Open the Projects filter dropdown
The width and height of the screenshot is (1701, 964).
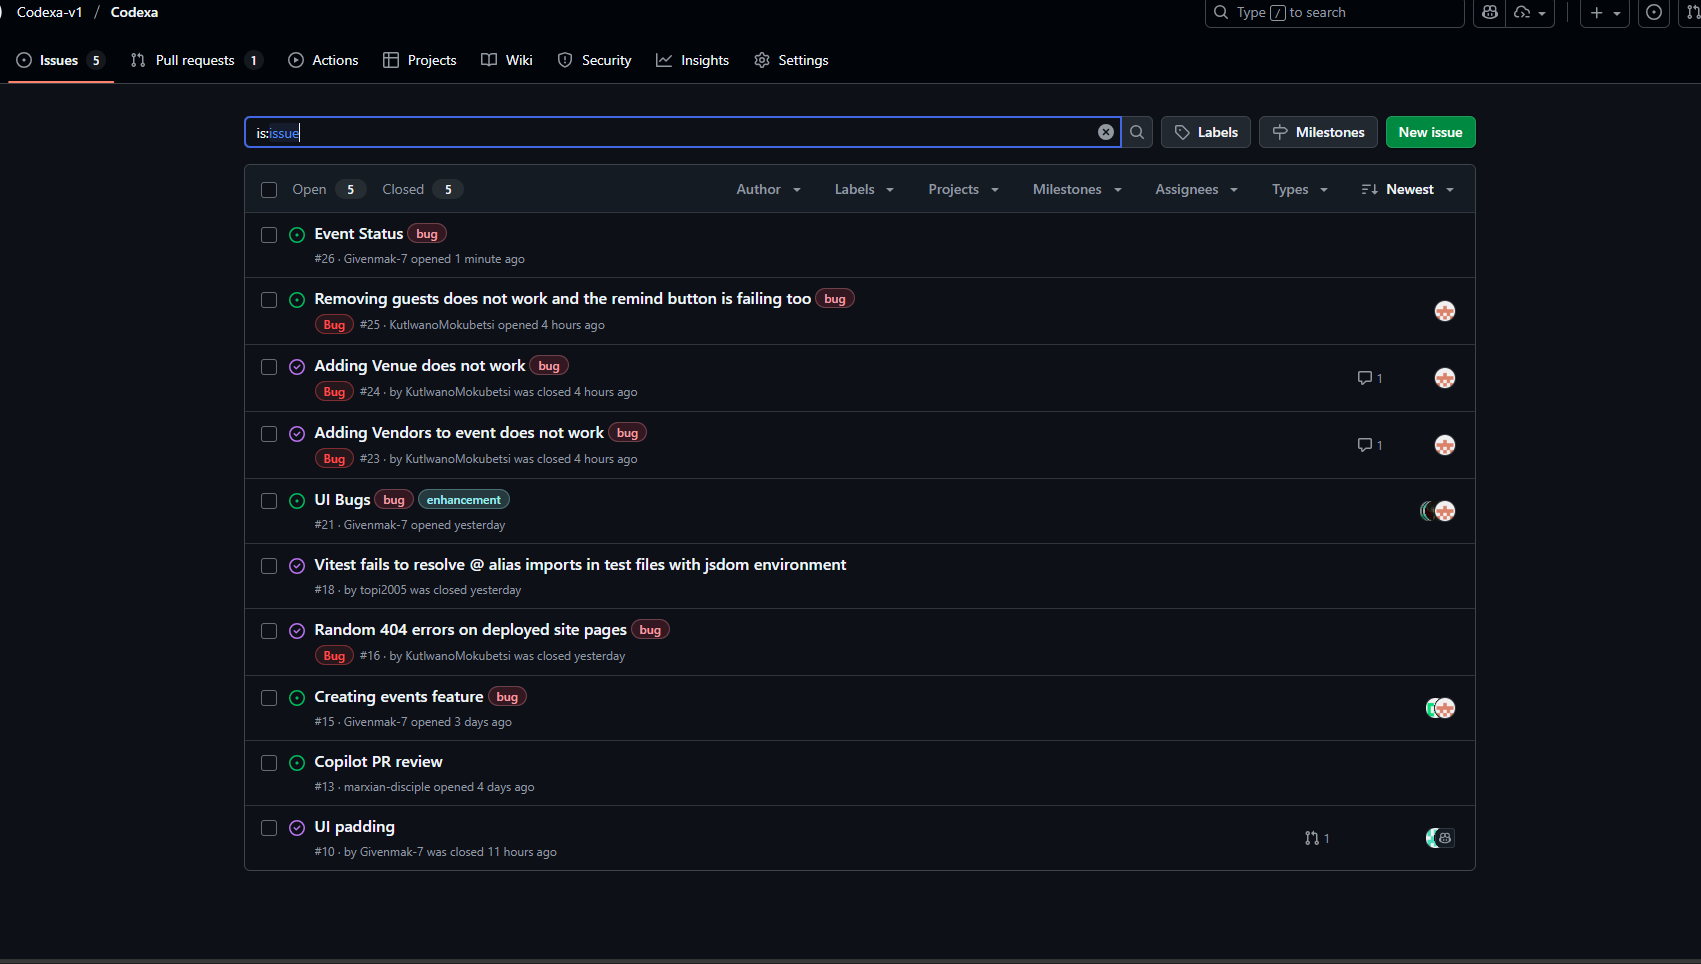[963, 189]
